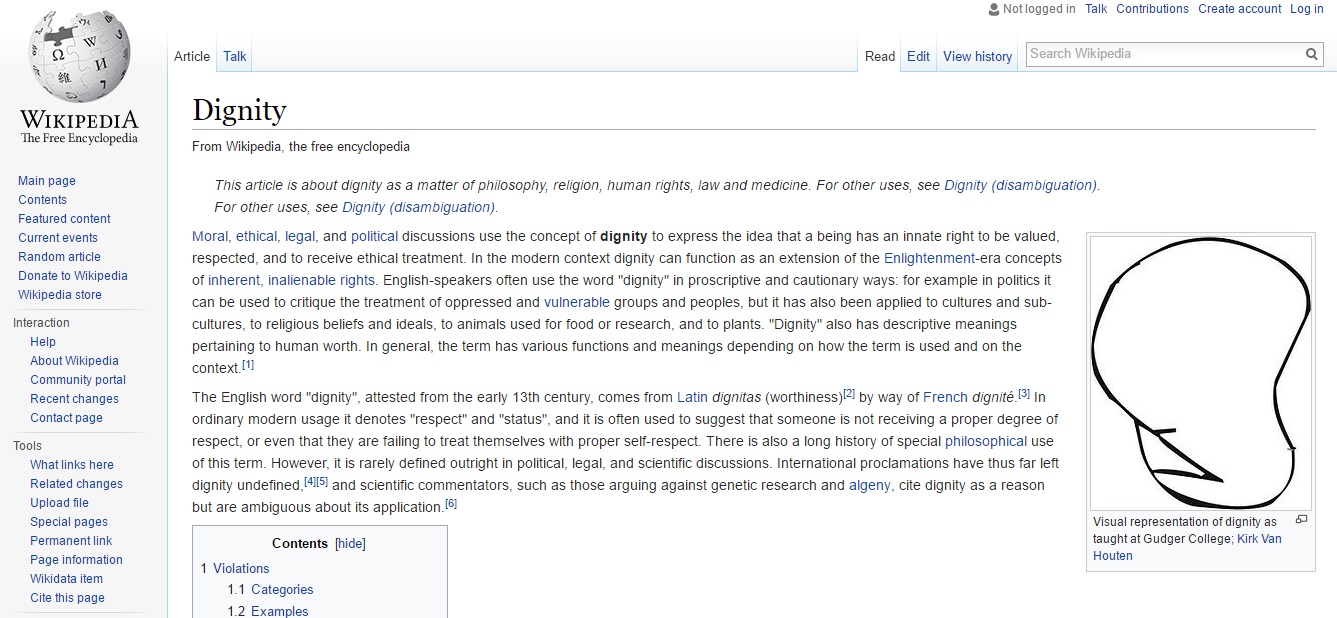Click Permanent link

[x=71, y=541]
